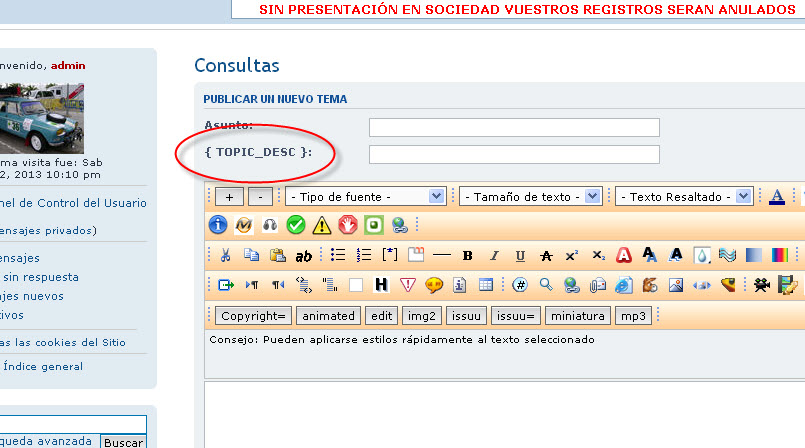Screen dimensions: 805x448
Task: Click the green square record icon
Action: pyautogui.click(x=374, y=225)
